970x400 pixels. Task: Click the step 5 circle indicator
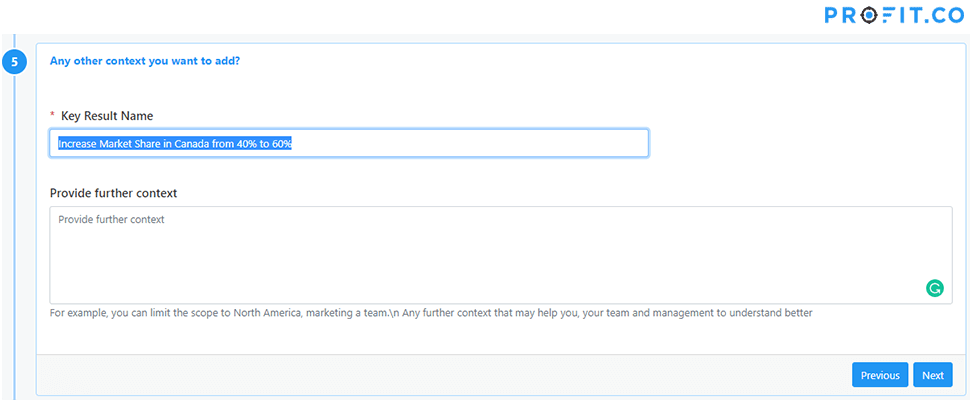click(14, 62)
